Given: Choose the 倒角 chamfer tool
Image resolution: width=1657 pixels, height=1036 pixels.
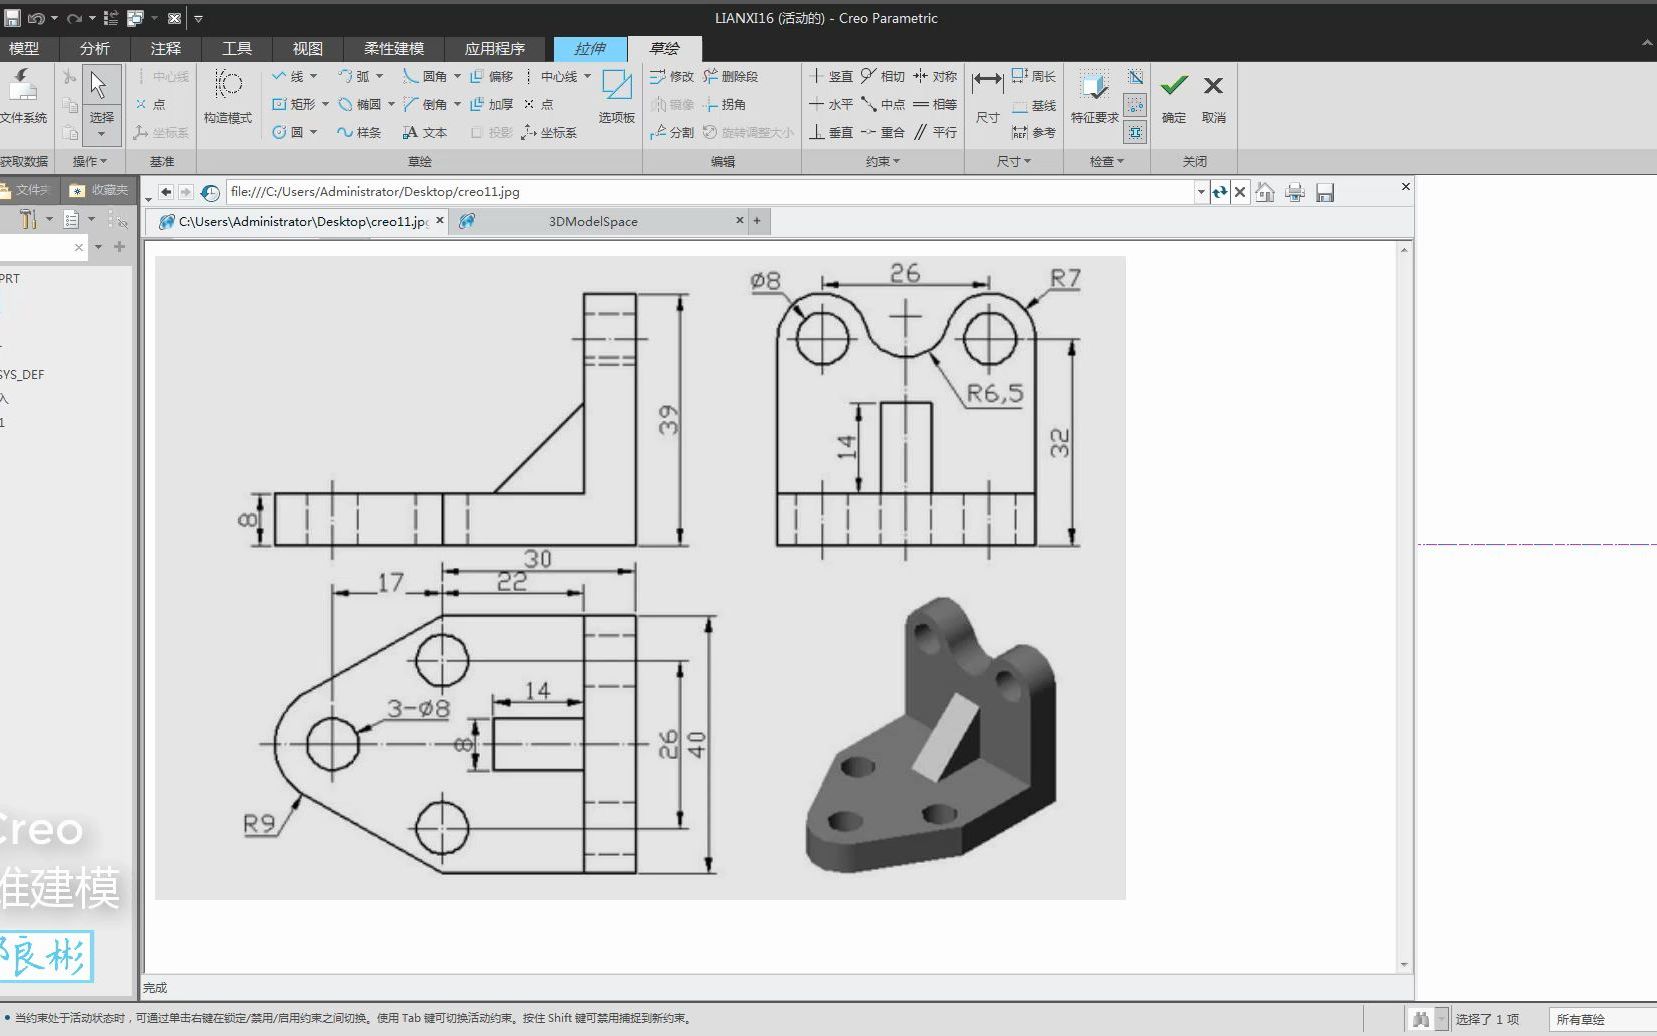Looking at the screenshot, I should pos(426,104).
